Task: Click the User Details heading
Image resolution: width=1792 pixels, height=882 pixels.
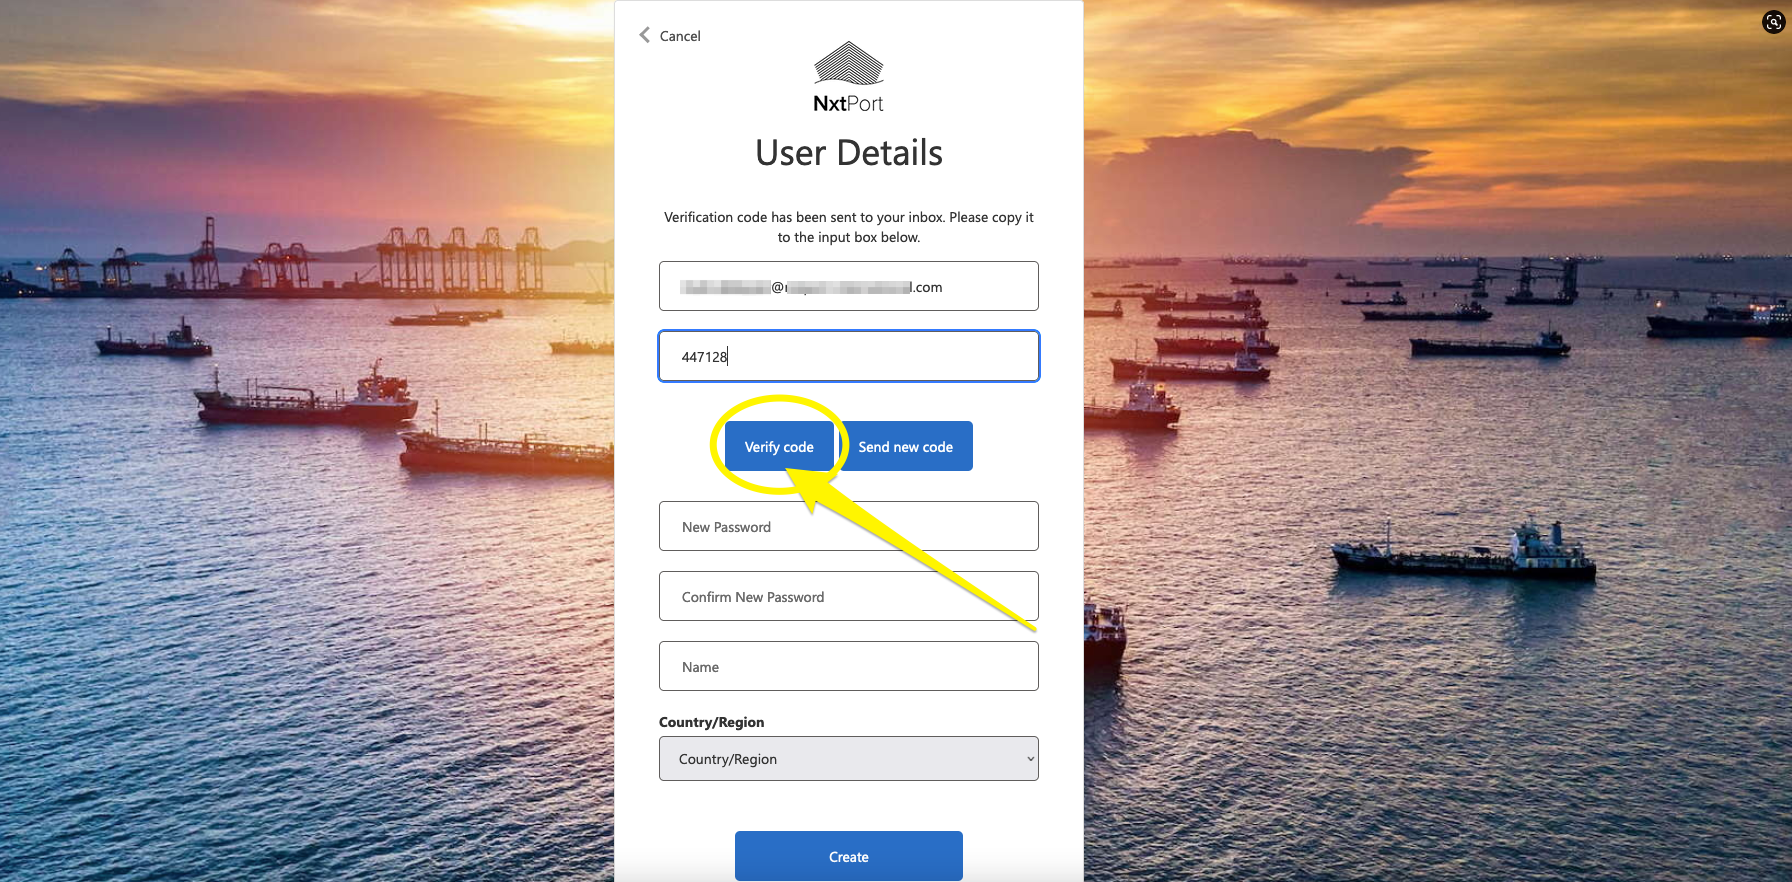Action: (x=848, y=153)
